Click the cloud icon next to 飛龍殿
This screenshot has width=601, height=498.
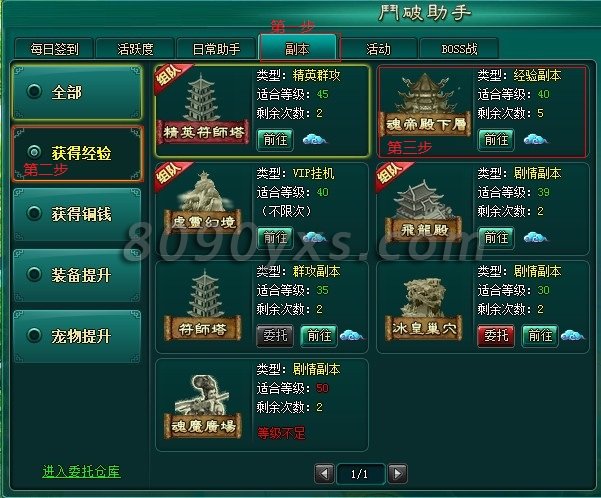pos(535,238)
